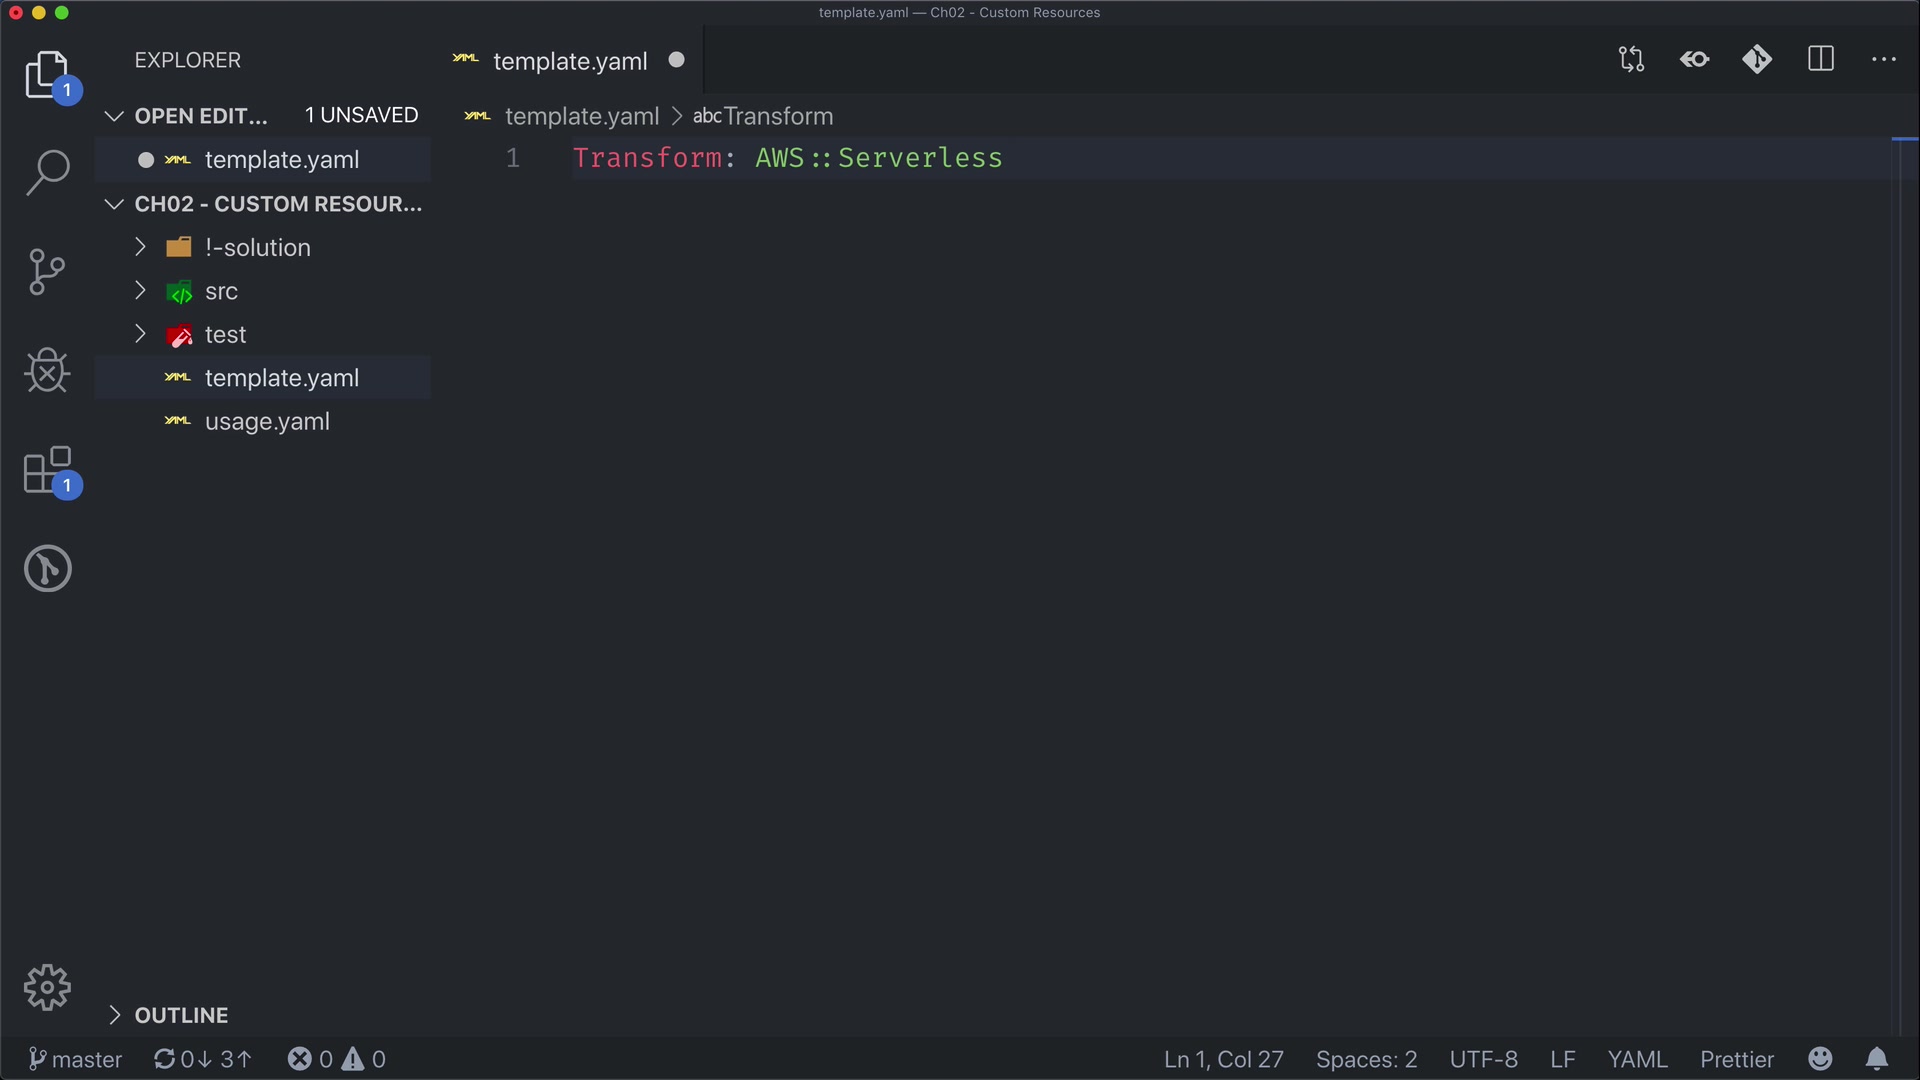Open the Extensions view icon
1920x1080 pixels.
pos(47,470)
